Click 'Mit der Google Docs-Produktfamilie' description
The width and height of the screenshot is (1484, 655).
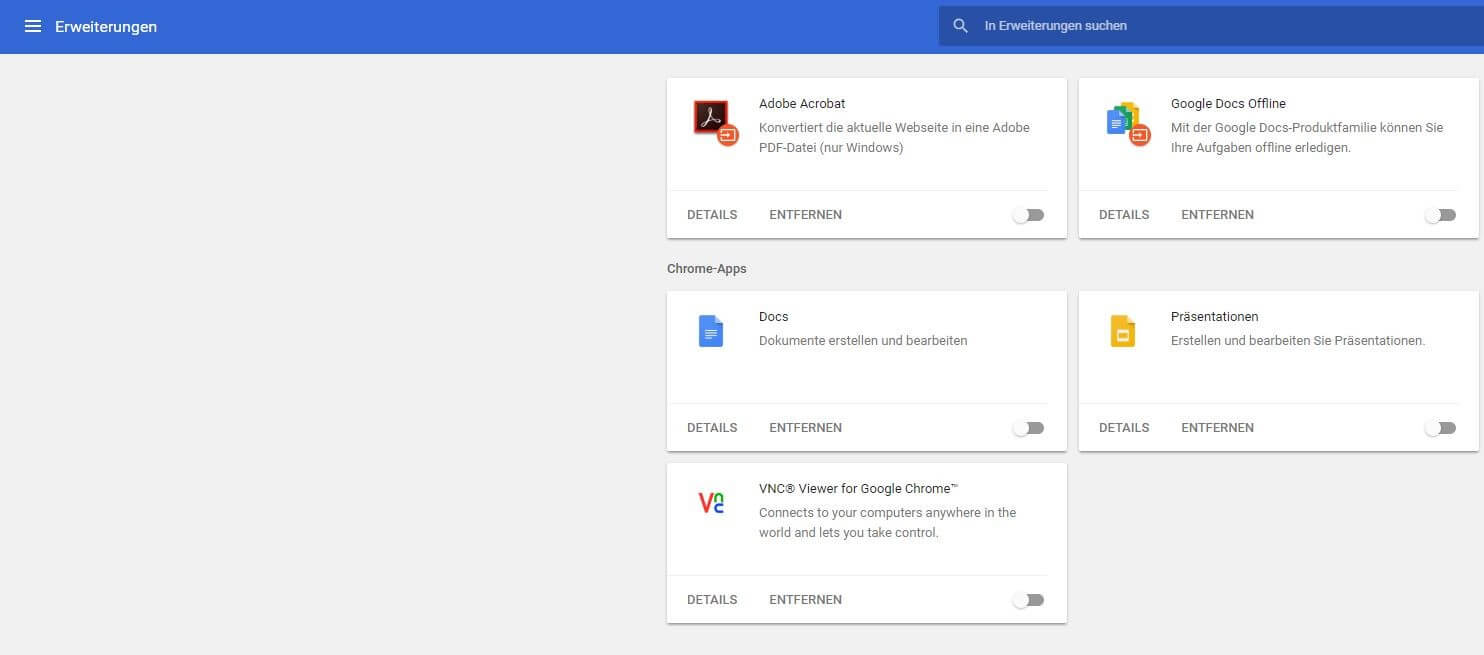[x=1307, y=138]
